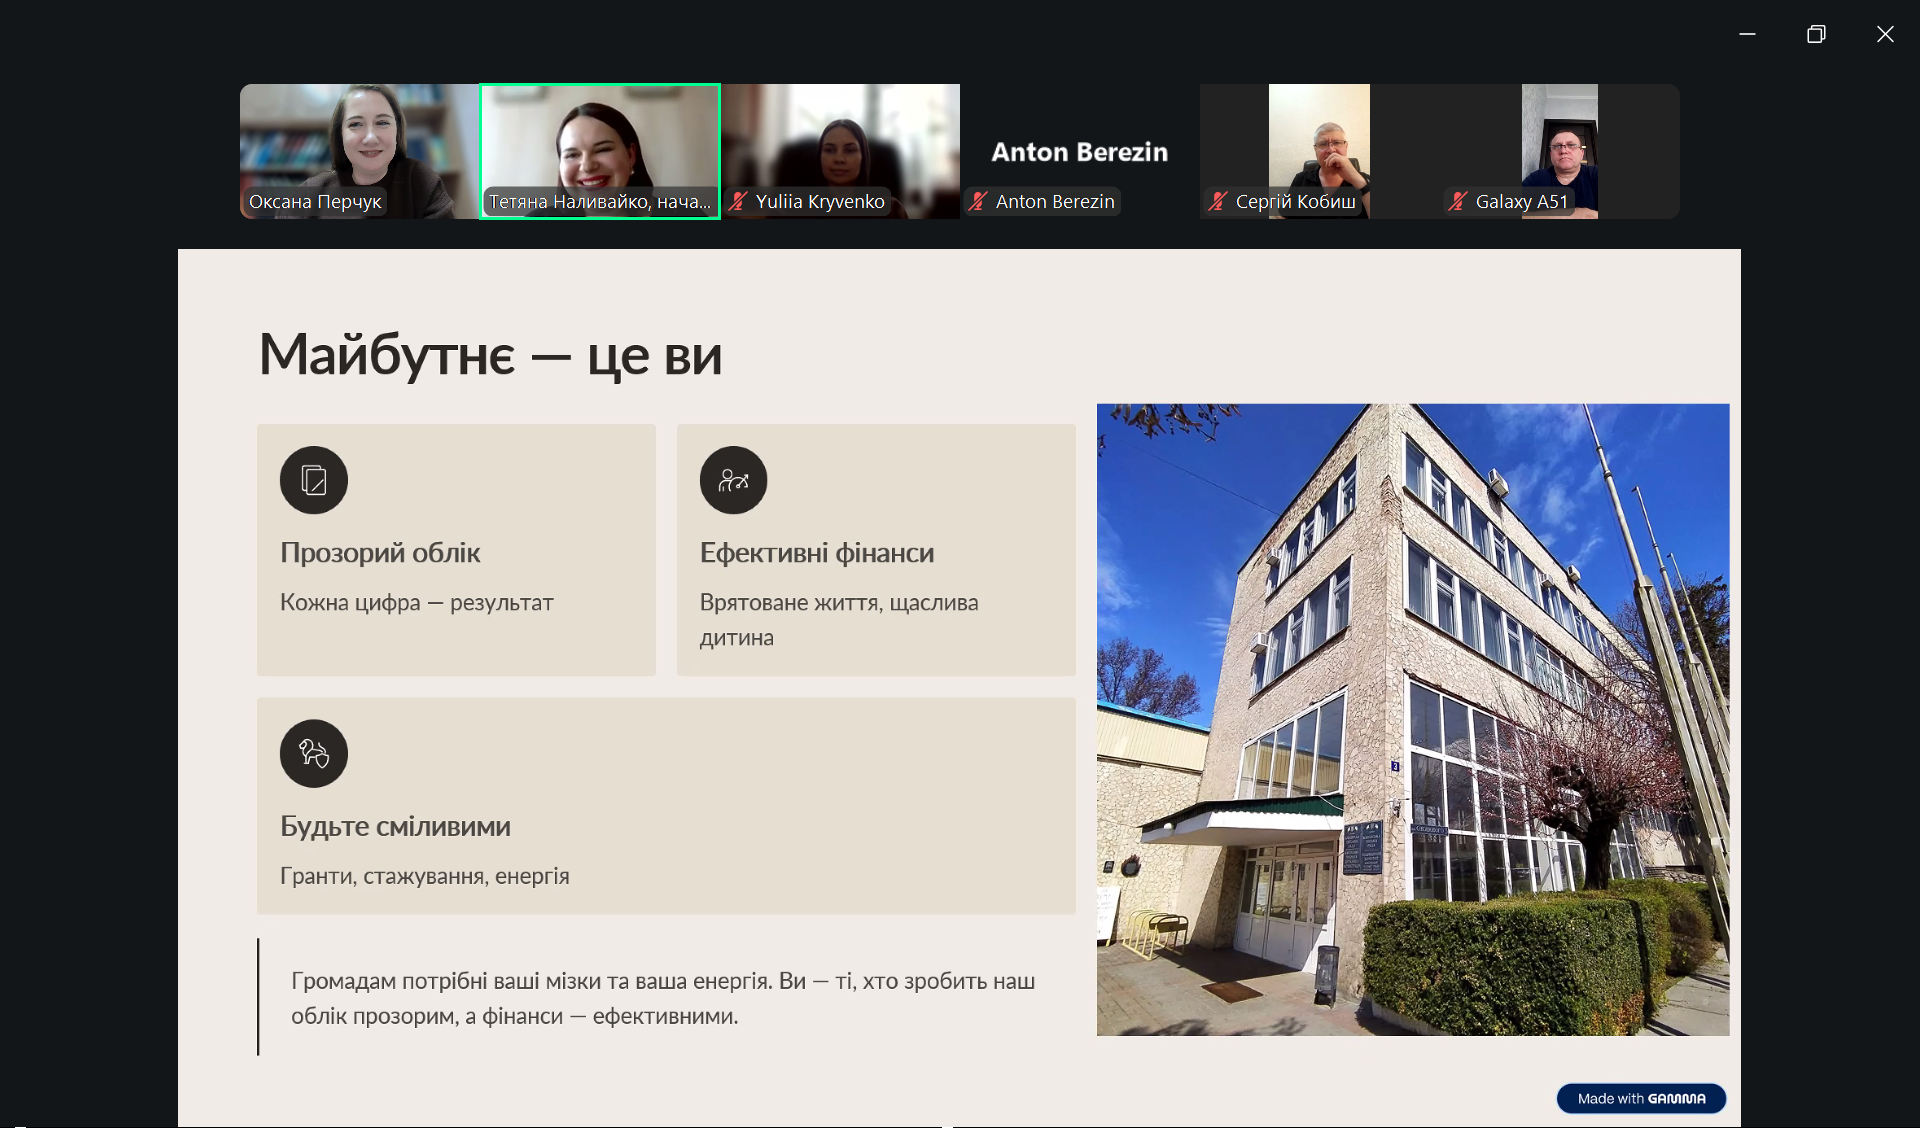Image resolution: width=1920 pixels, height=1128 pixels.
Task: Click the Будьте сміливими circular icon
Action: point(314,753)
